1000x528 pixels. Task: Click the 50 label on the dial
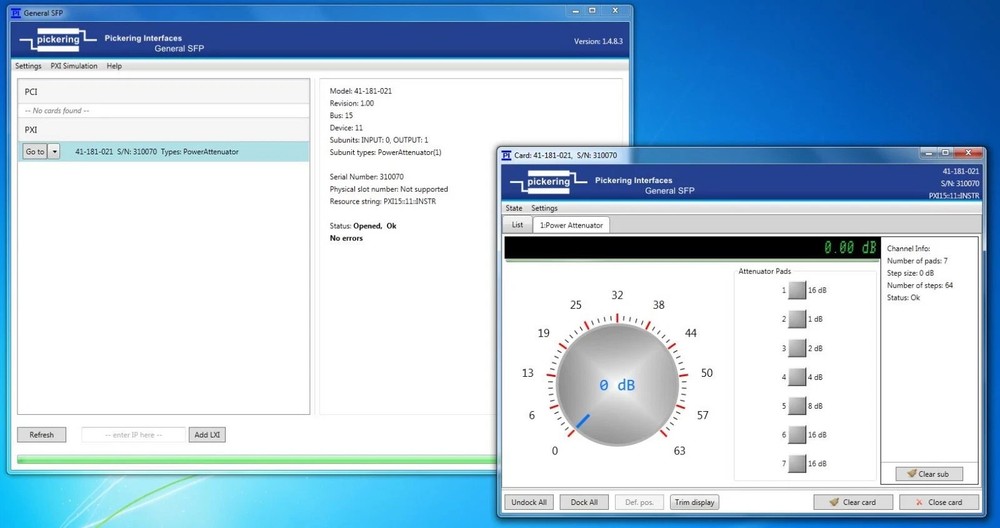pyautogui.click(x=707, y=373)
